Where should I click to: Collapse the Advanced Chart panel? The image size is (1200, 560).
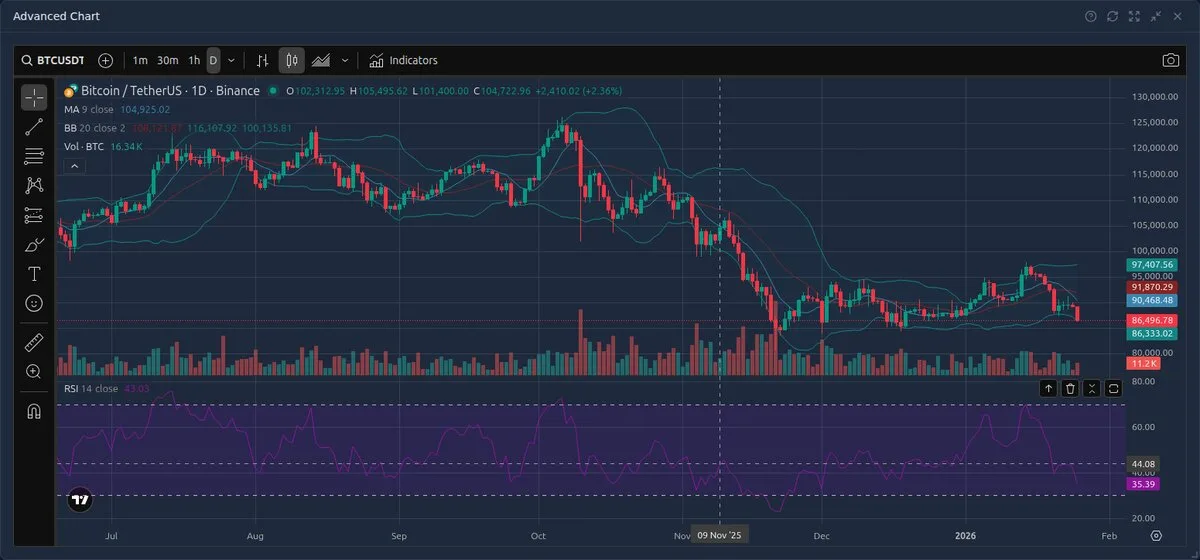pos(1156,16)
